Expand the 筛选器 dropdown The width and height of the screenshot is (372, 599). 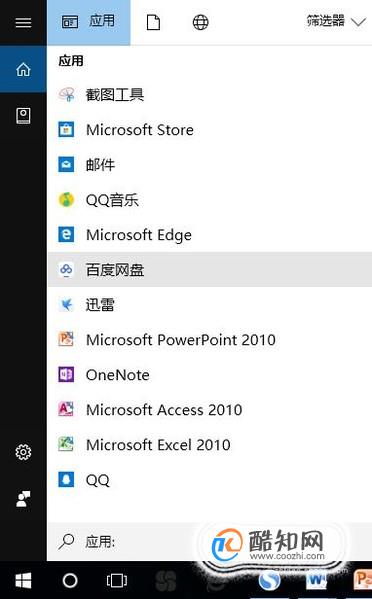point(336,21)
